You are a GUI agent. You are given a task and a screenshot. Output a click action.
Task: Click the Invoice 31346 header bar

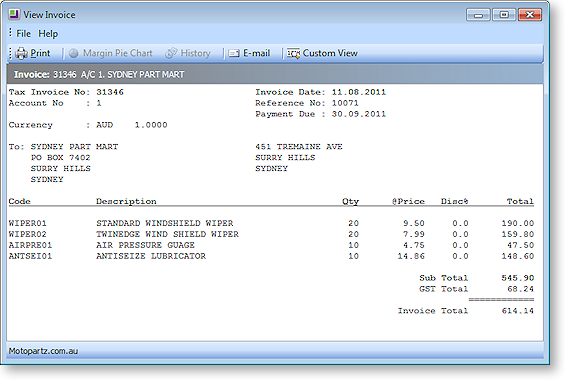pos(275,74)
